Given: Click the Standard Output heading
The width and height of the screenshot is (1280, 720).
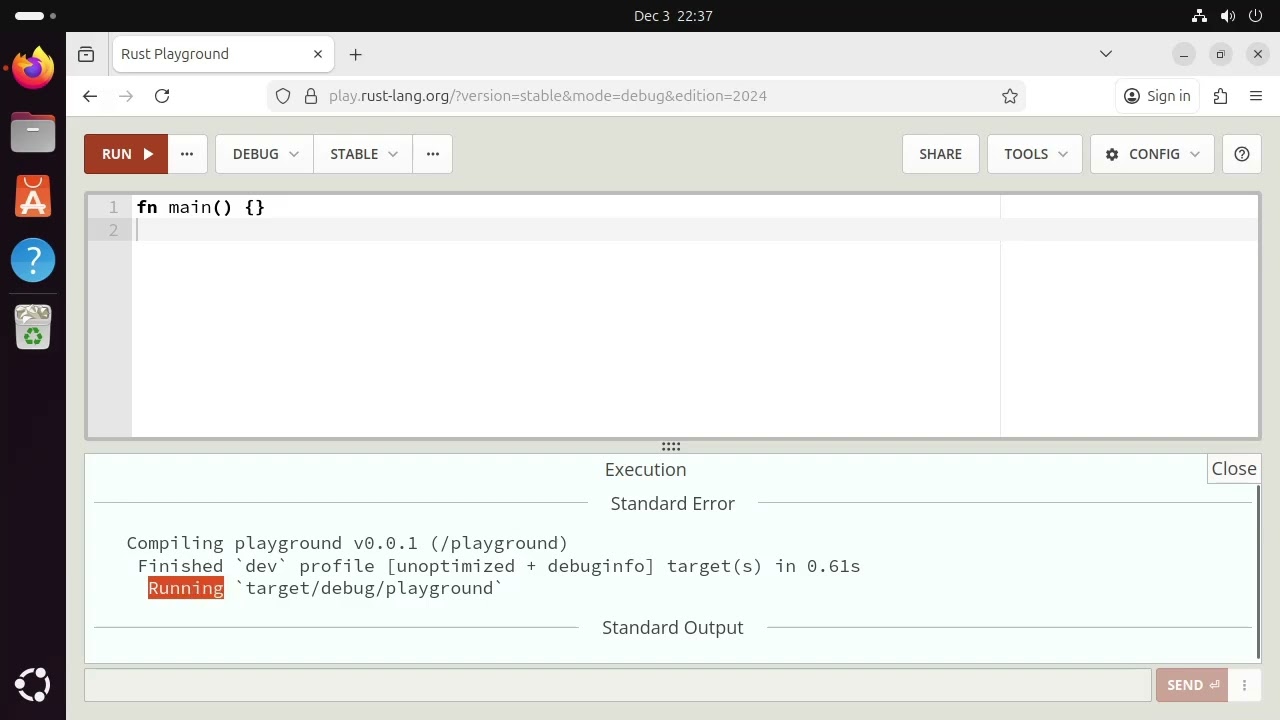Looking at the screenshot, I should pos(673,627).
